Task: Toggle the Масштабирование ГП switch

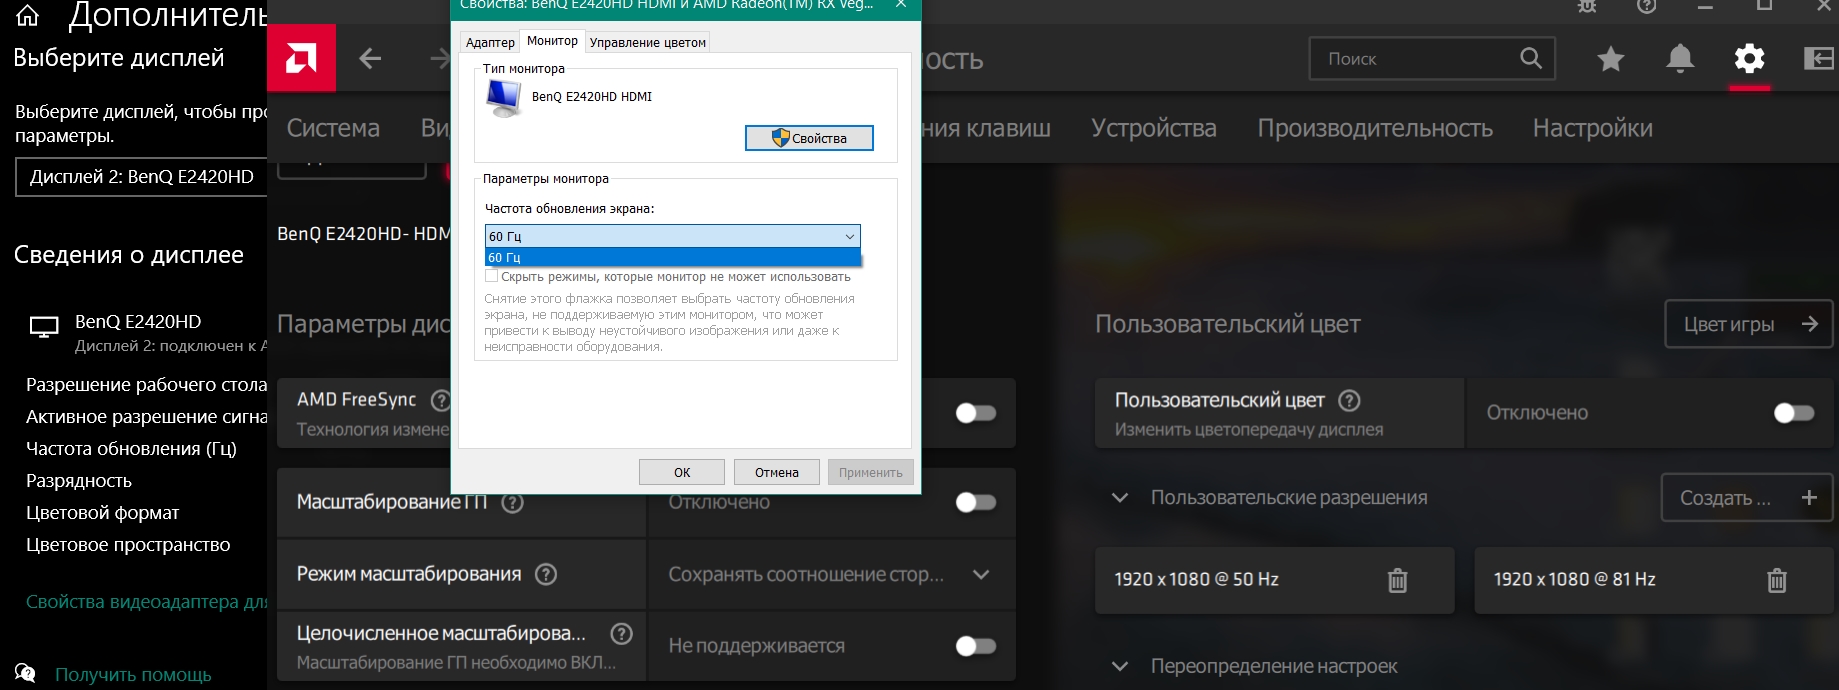Action: coord(975,502)
